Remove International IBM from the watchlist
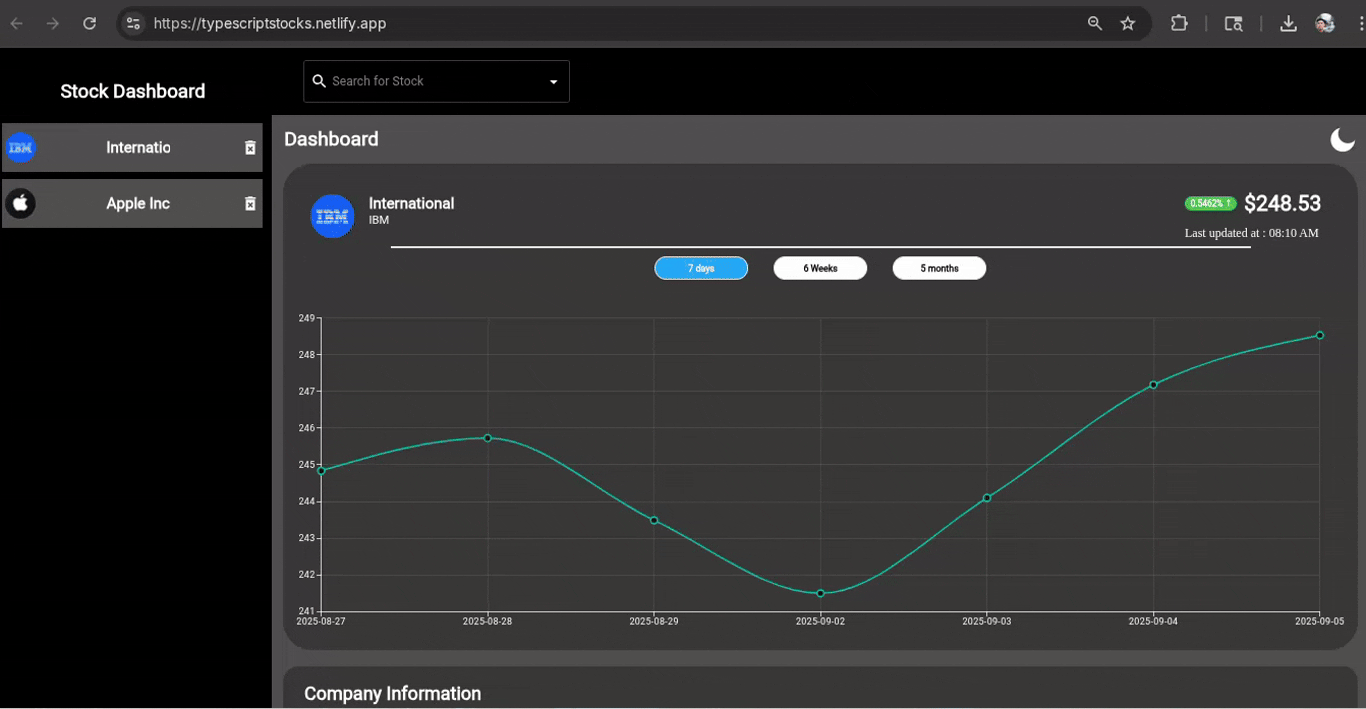 [250, 147]
